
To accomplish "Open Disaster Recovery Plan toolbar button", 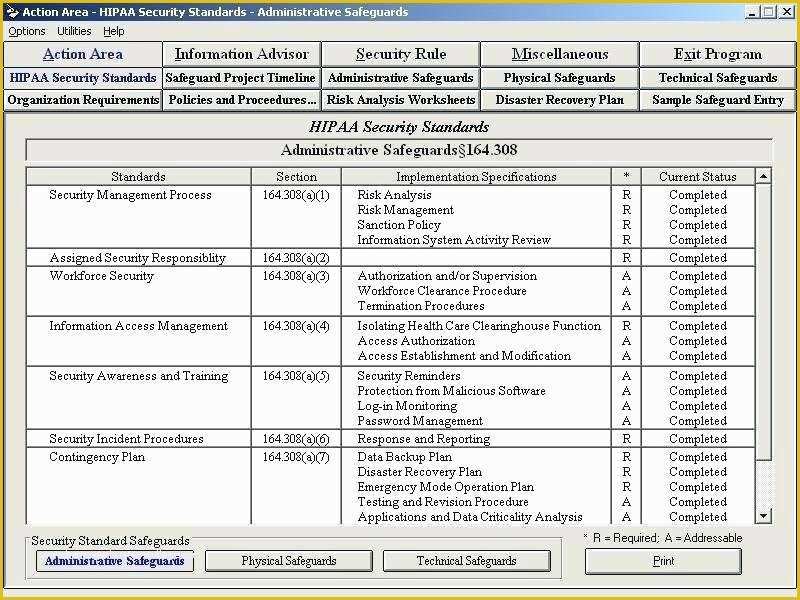I will point(560,100).
